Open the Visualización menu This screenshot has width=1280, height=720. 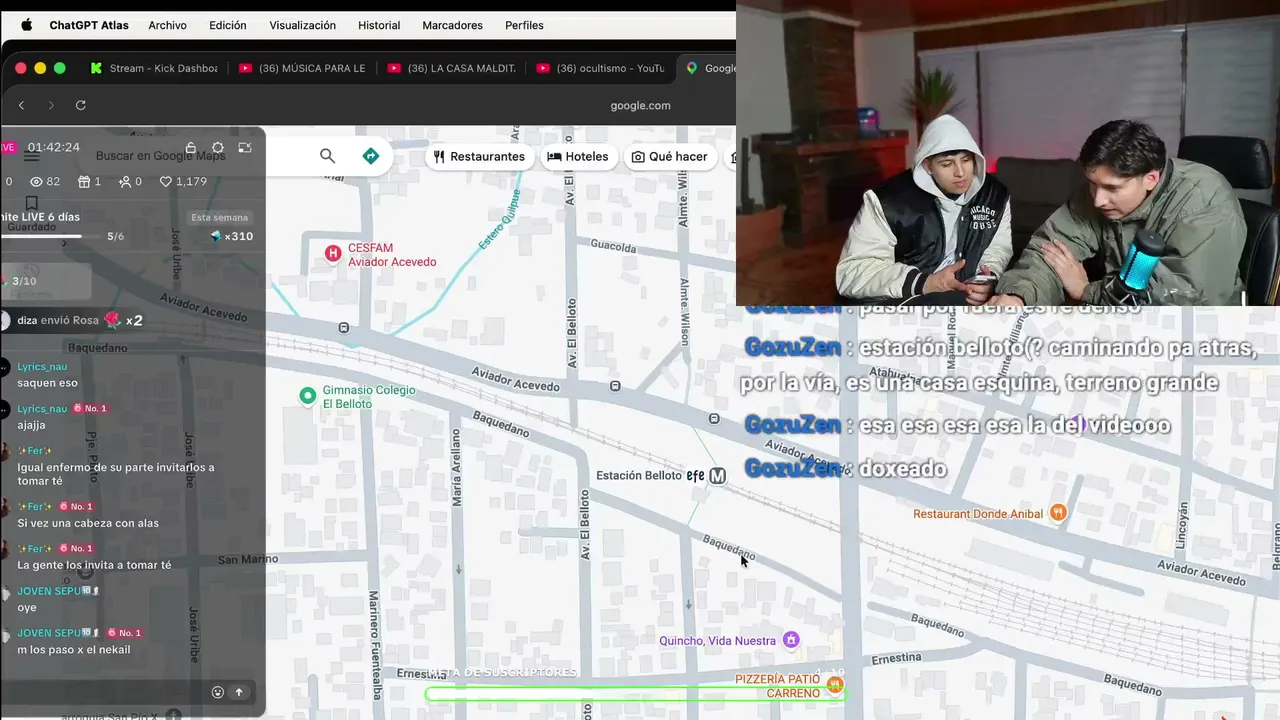[302, 25]
